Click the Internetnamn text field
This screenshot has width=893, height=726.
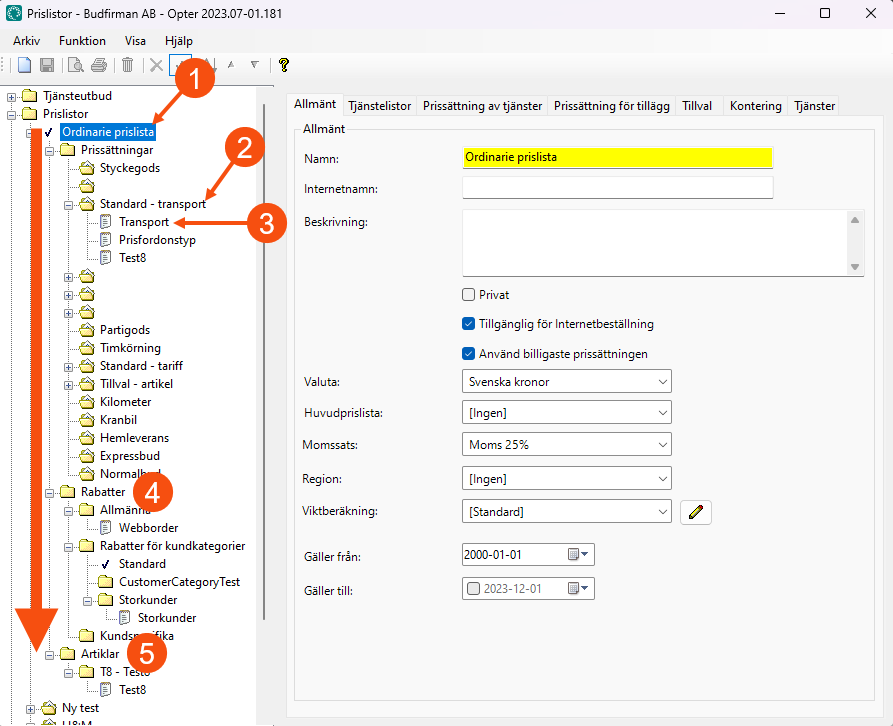coord(617,188)
